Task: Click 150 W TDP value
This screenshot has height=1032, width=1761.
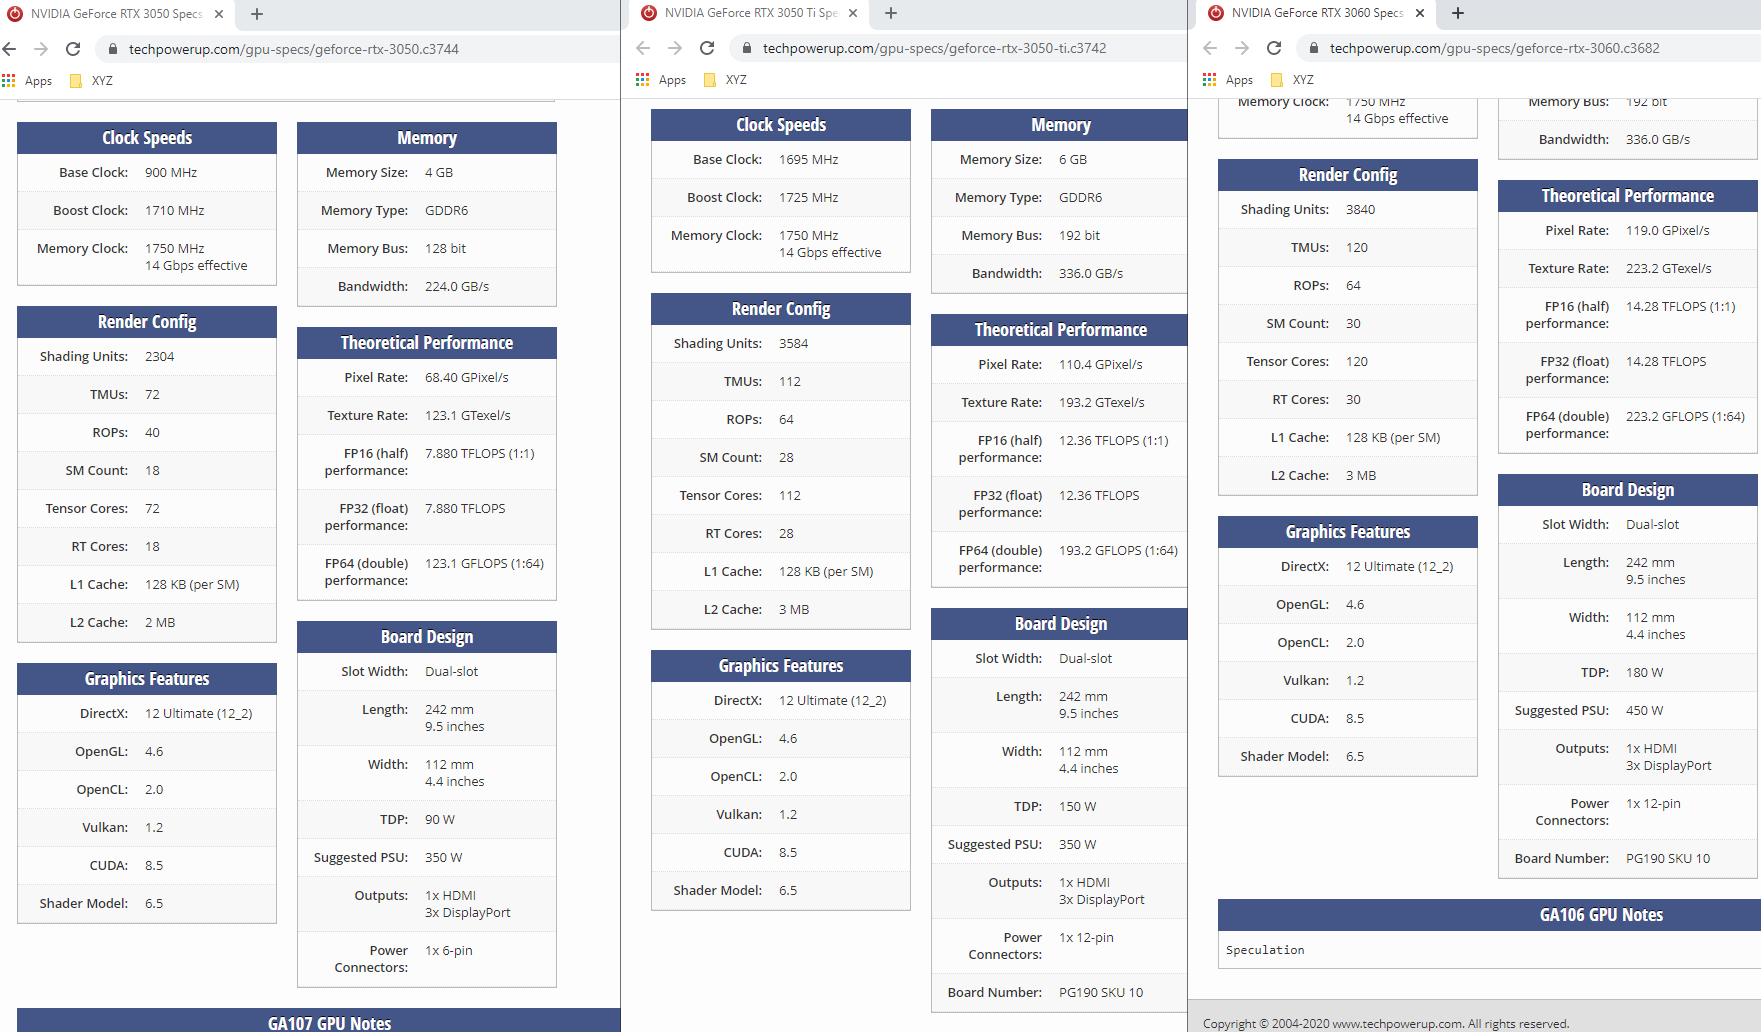Action: (x=1078, y=807)
